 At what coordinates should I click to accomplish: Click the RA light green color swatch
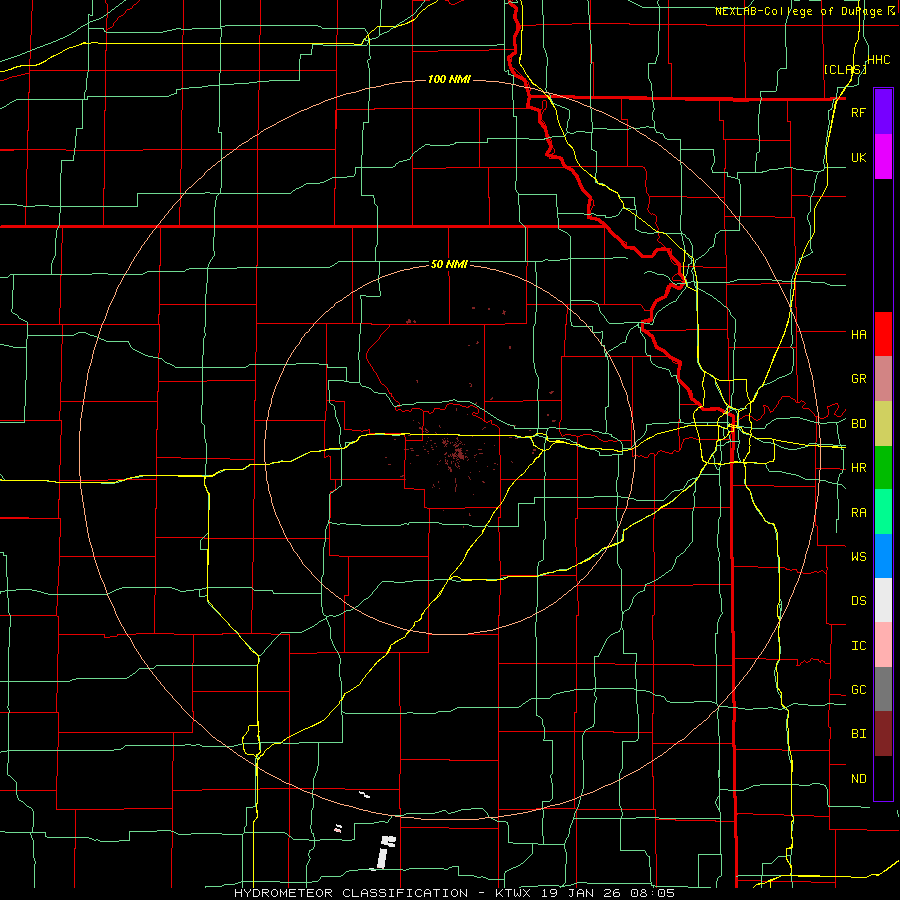tap(883, 512)
